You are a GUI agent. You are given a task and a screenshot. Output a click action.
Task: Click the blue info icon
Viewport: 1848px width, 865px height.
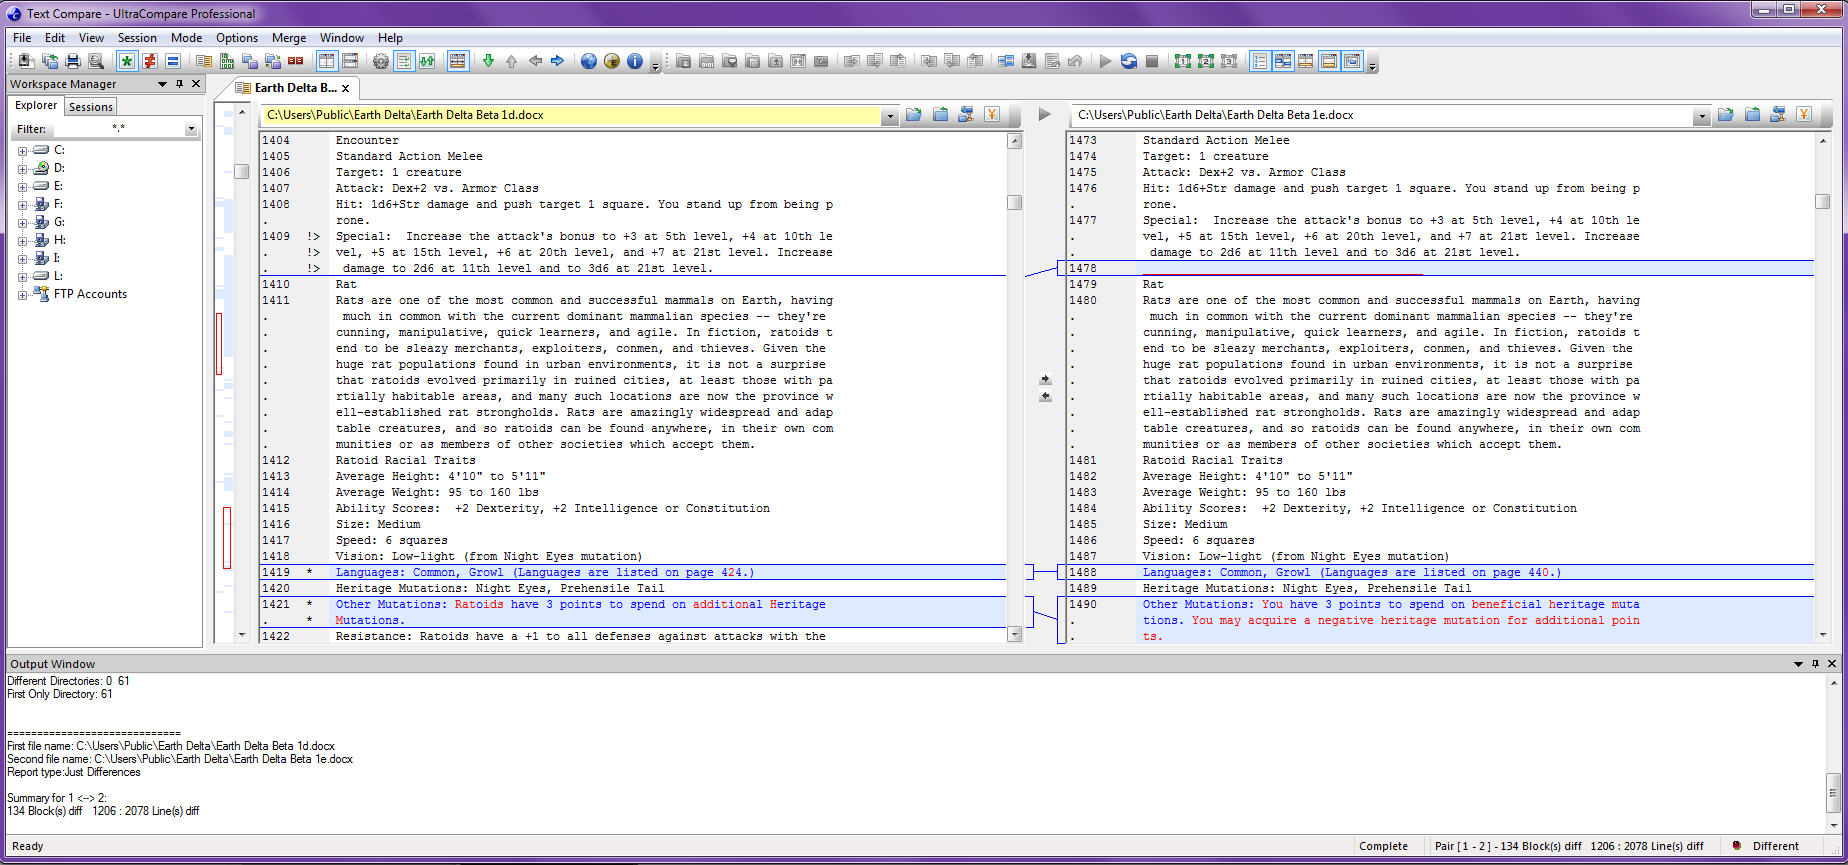[634, 62]
